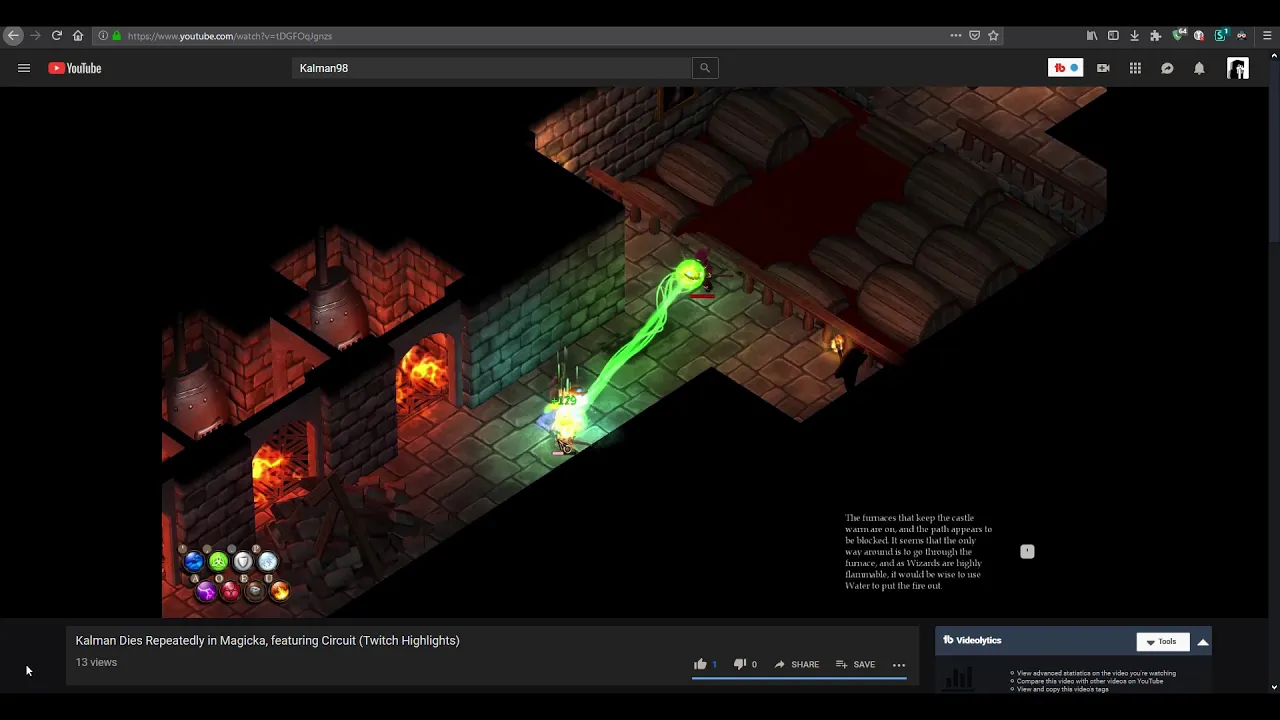
Task: Go to YouTube home via logo
Action: coord(75,68)
